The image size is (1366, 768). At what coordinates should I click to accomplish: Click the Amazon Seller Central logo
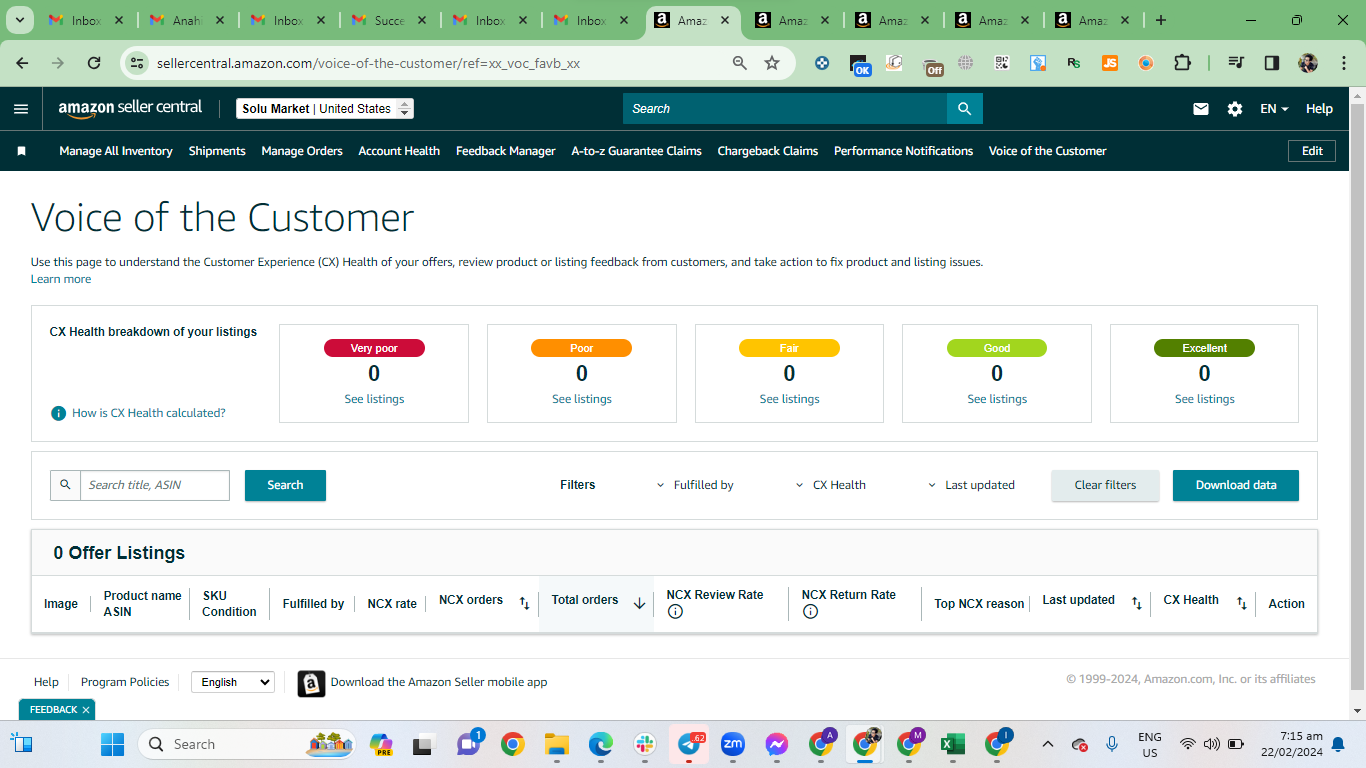click(130, 108)
